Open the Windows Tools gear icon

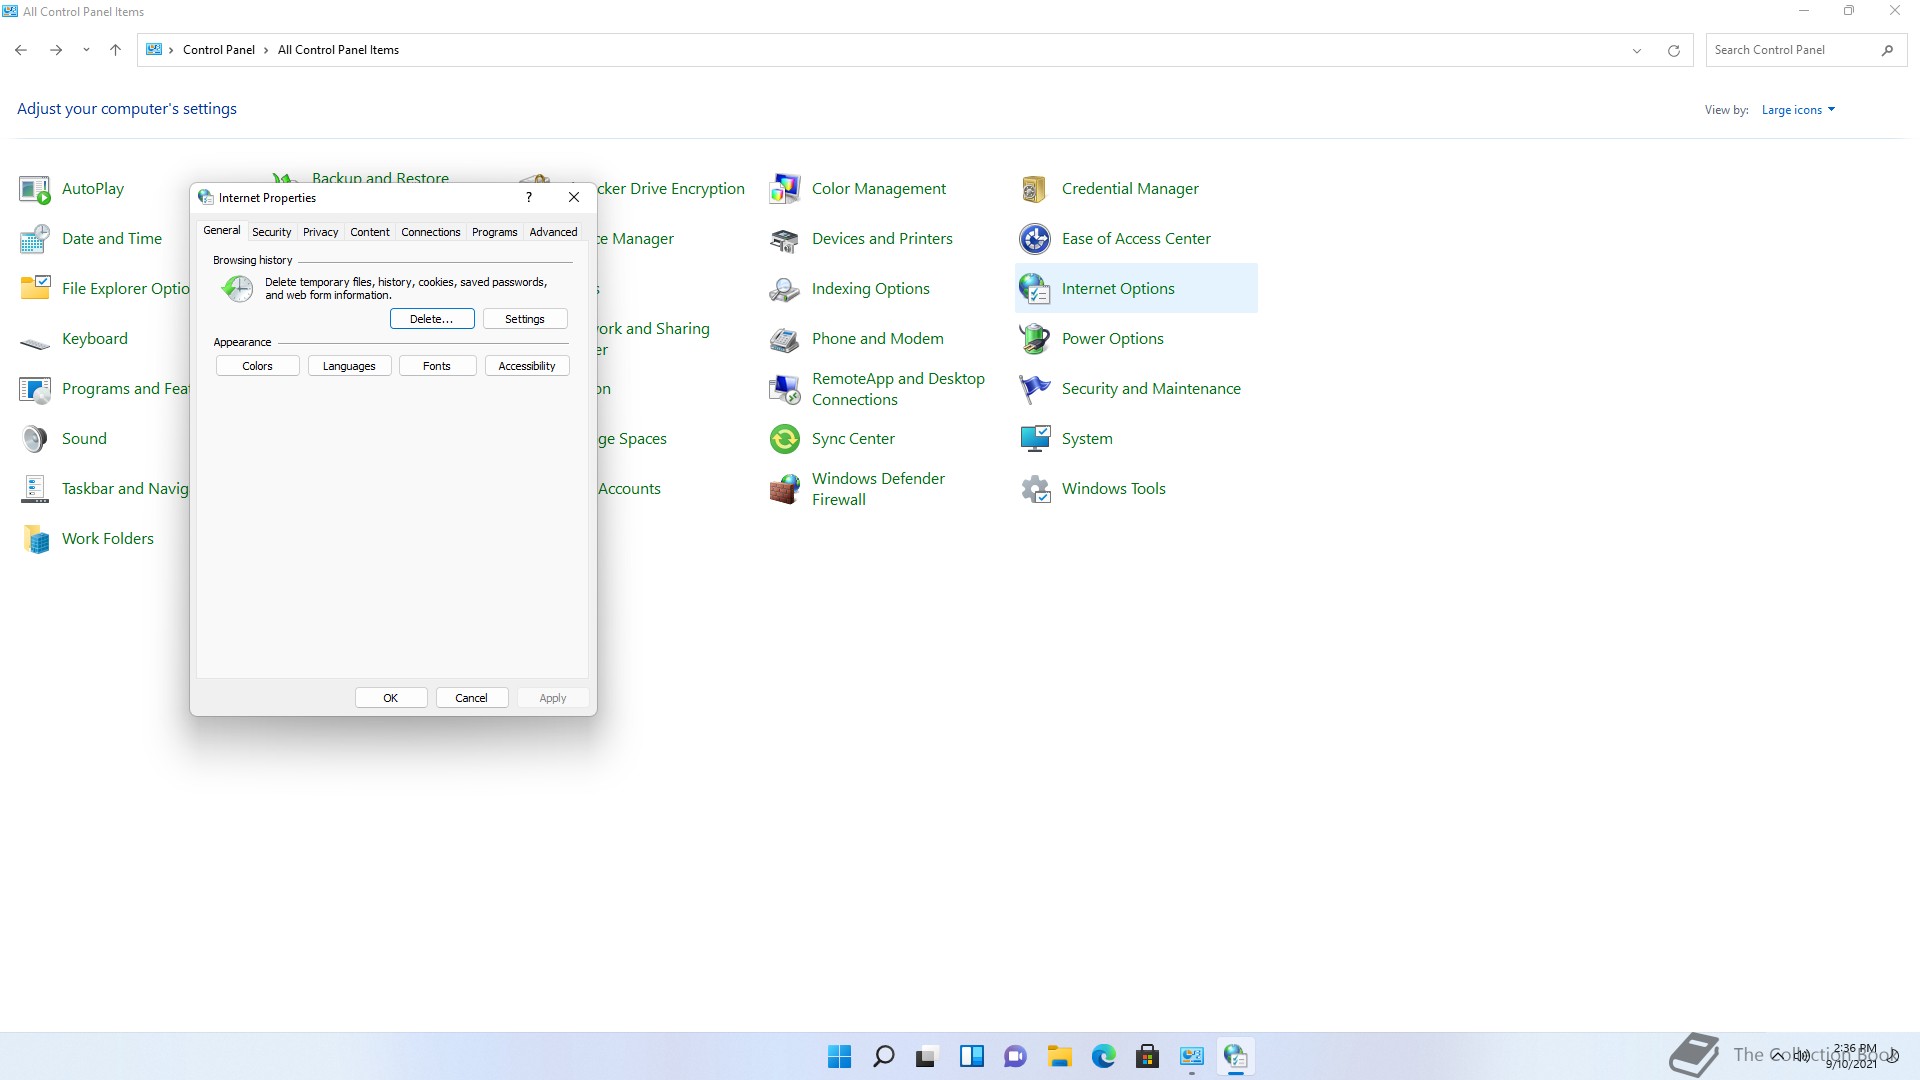1034,489
